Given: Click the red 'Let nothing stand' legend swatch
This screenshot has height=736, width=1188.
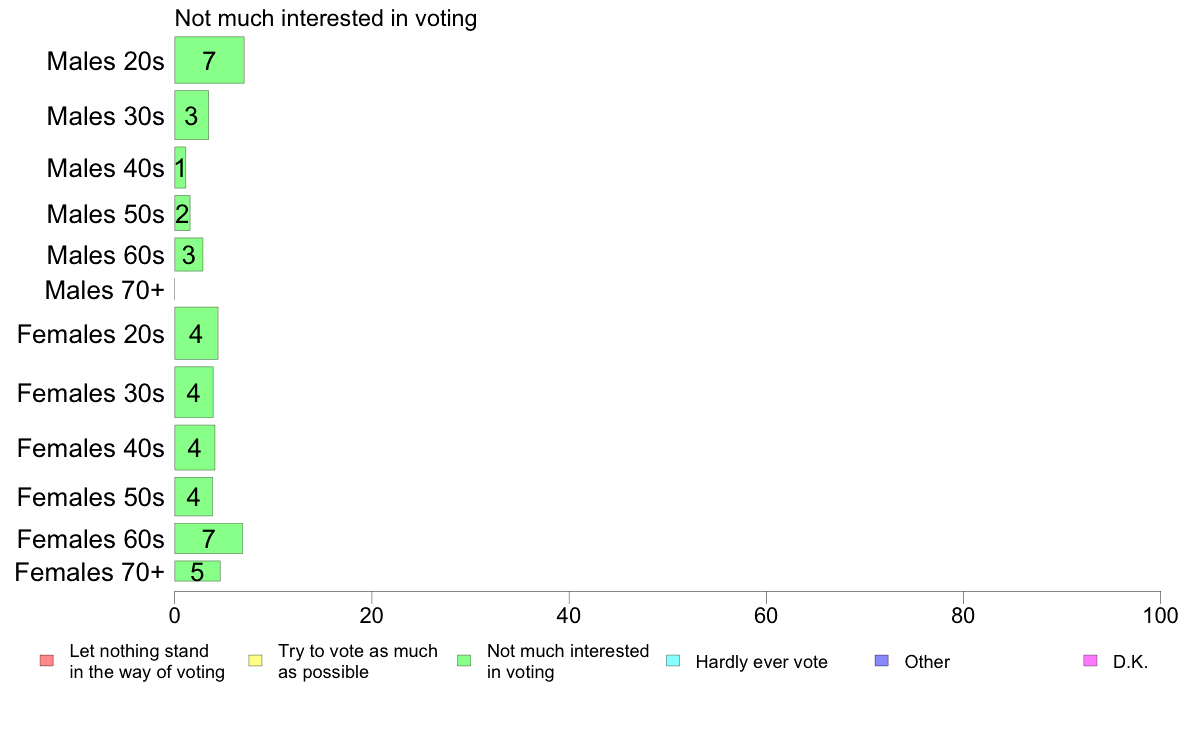Looking at the screenshot, I should click(47, 661).
